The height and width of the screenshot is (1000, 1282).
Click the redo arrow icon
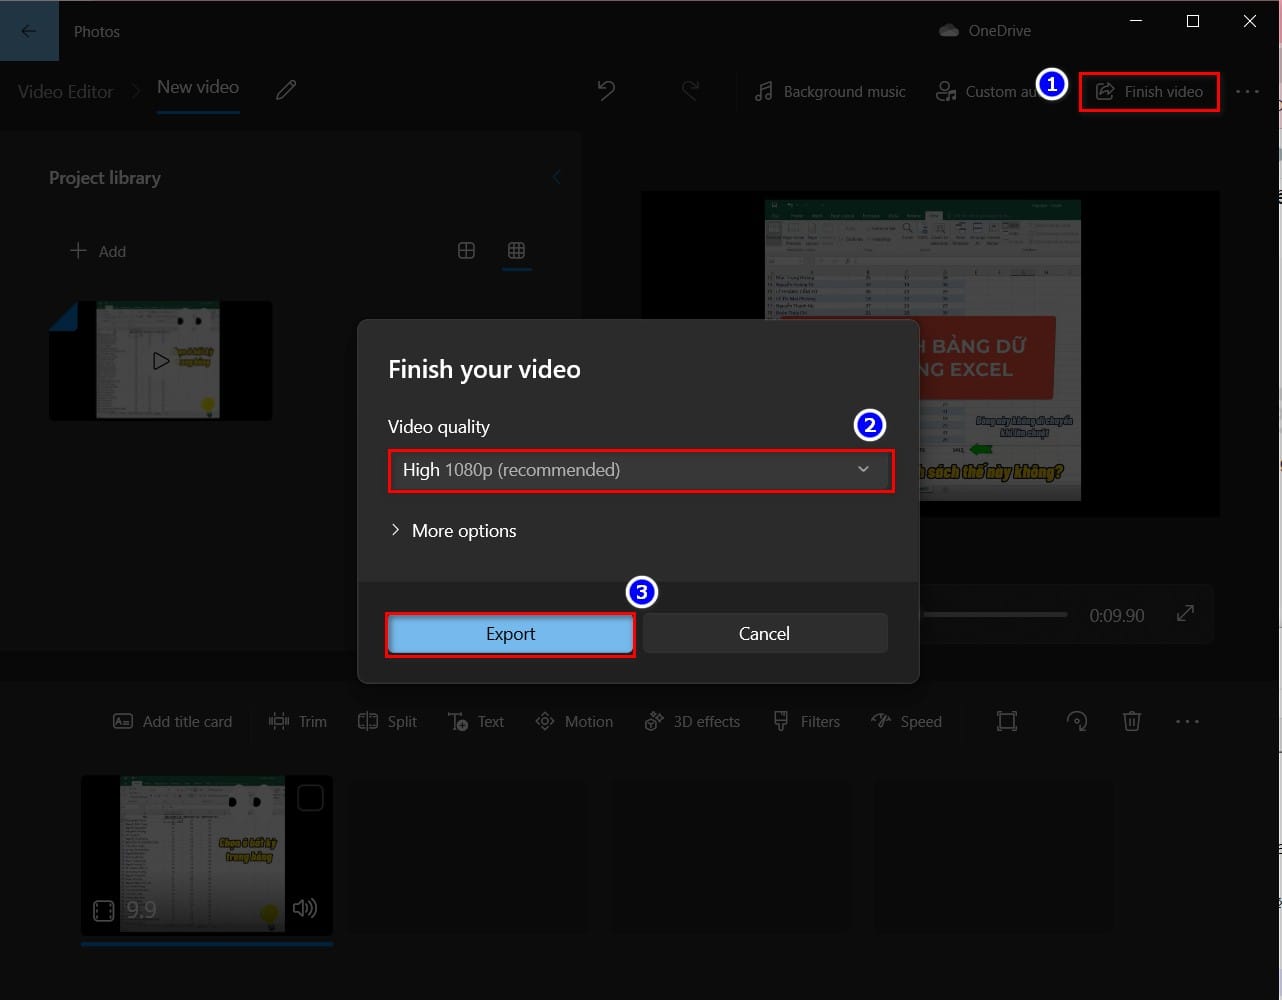[690, 90]
